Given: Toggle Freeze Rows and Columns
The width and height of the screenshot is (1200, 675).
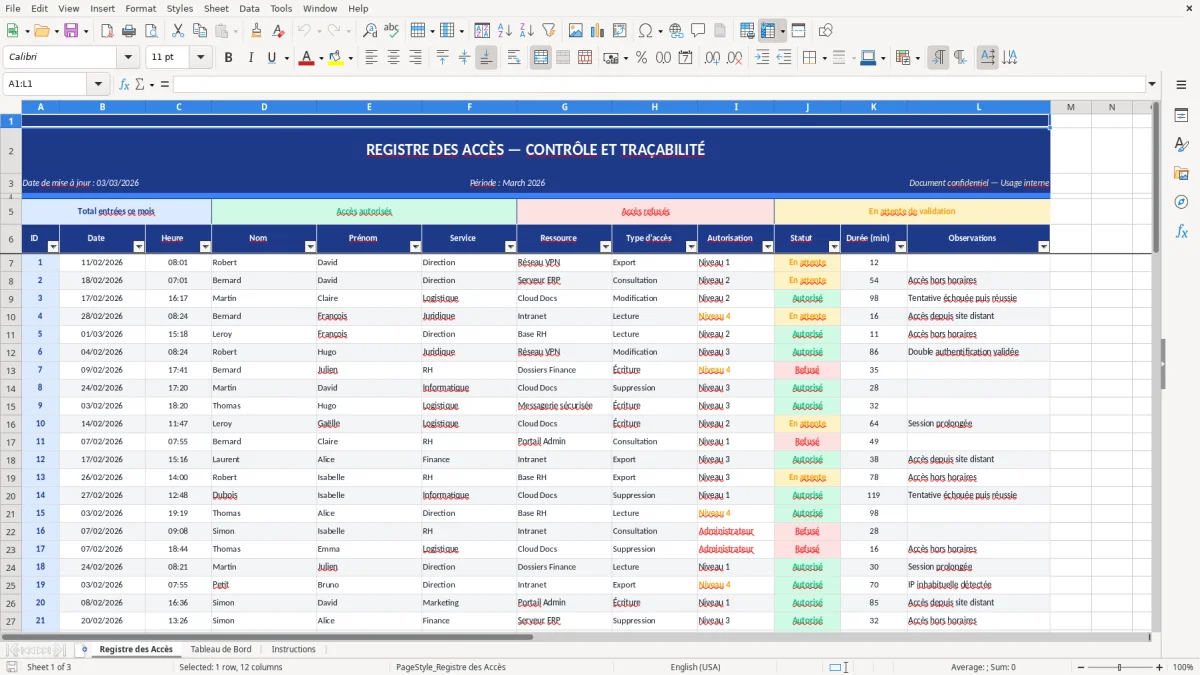Looking at the screenshot, I should click(768, 31).
